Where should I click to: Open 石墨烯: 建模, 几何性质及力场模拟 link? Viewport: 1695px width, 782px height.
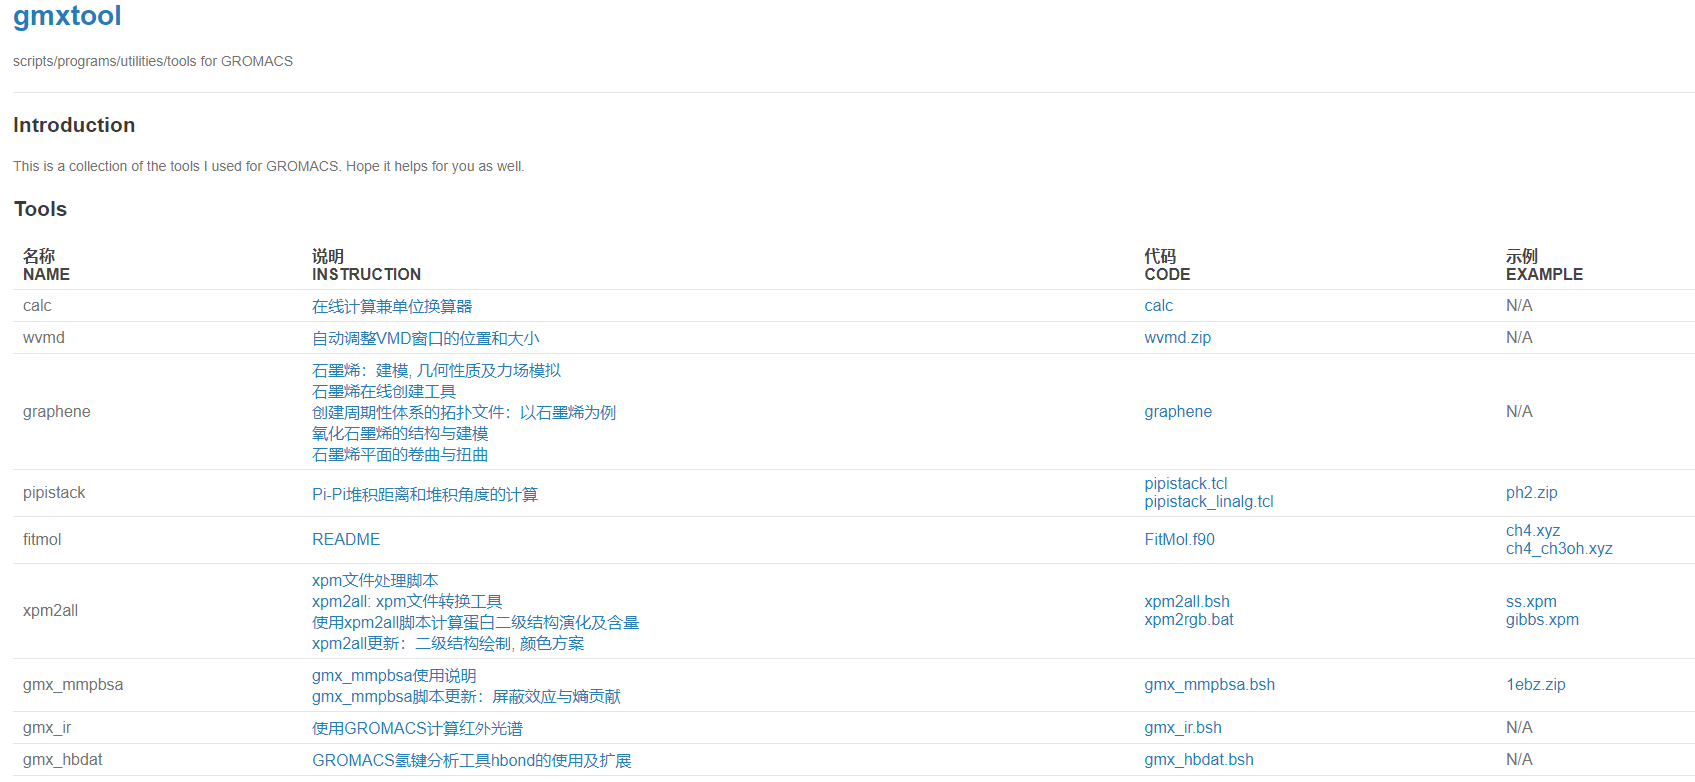pyautogui.click(x=437, y=370)
